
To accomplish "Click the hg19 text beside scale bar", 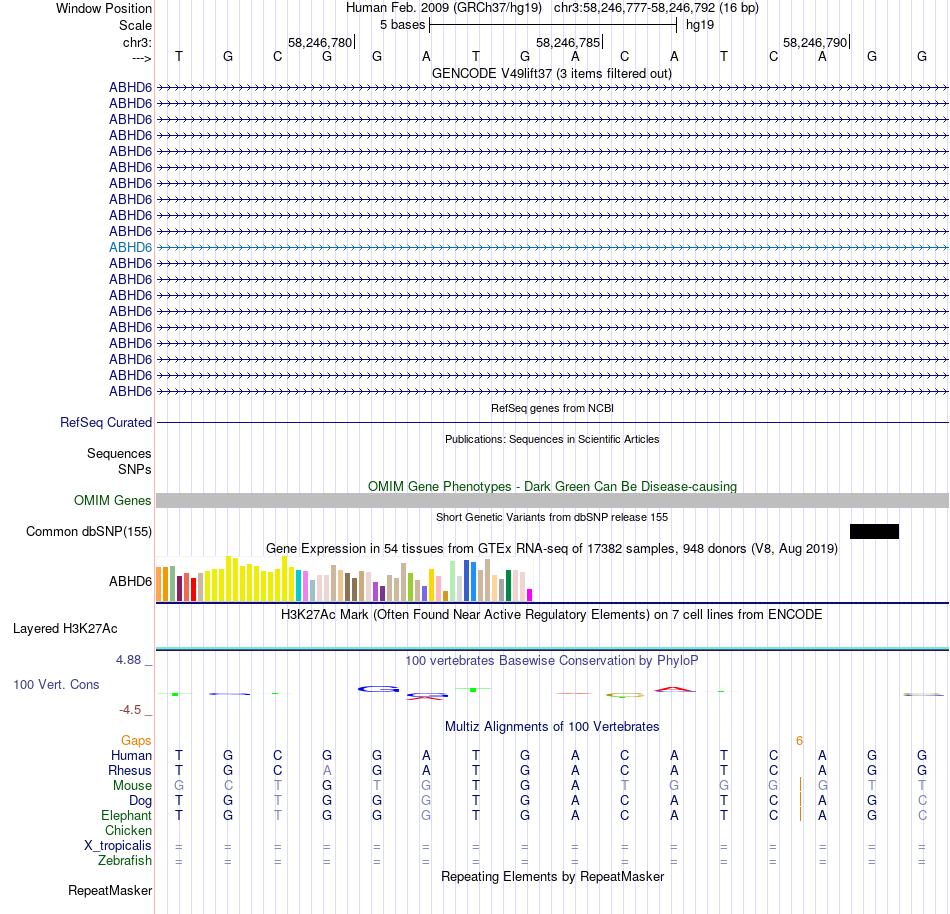I will coord(700,25).
